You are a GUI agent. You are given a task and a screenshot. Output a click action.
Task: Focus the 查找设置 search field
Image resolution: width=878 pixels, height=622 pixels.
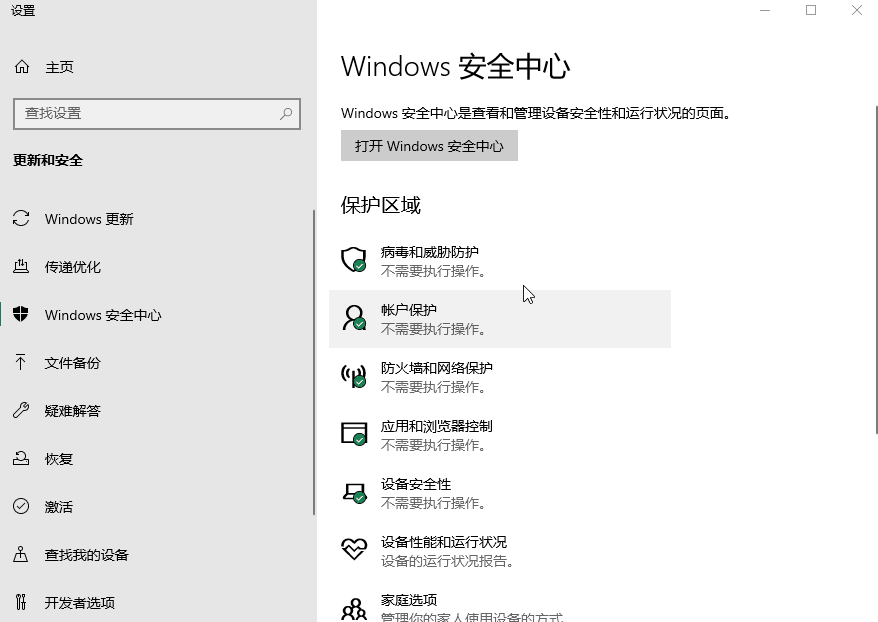pos(157,114)
